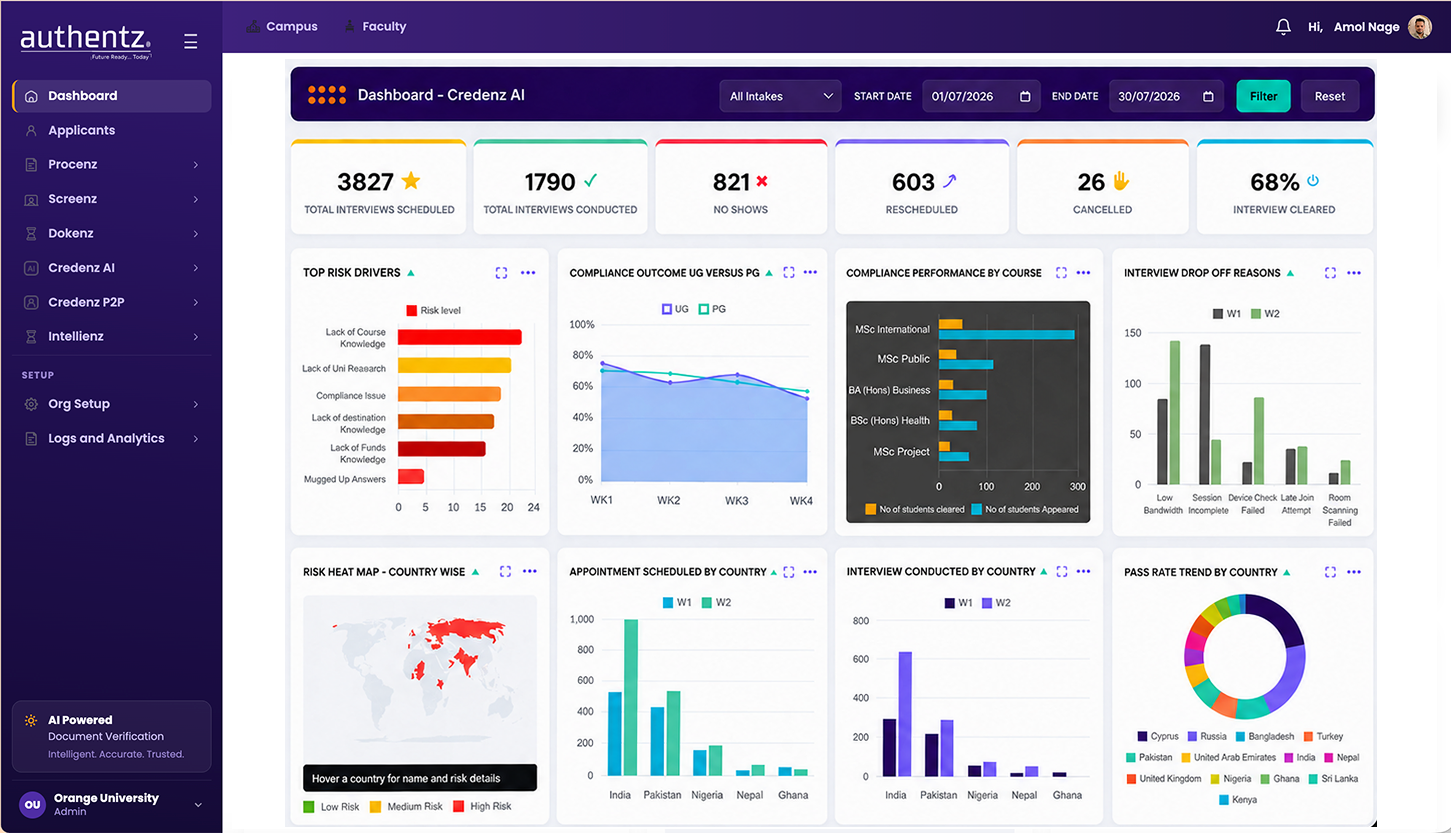Click the Total Interviews Scheduled card
Image resolution: width=1451 pixels, height=833 pixels.
[x=379, y=187]
